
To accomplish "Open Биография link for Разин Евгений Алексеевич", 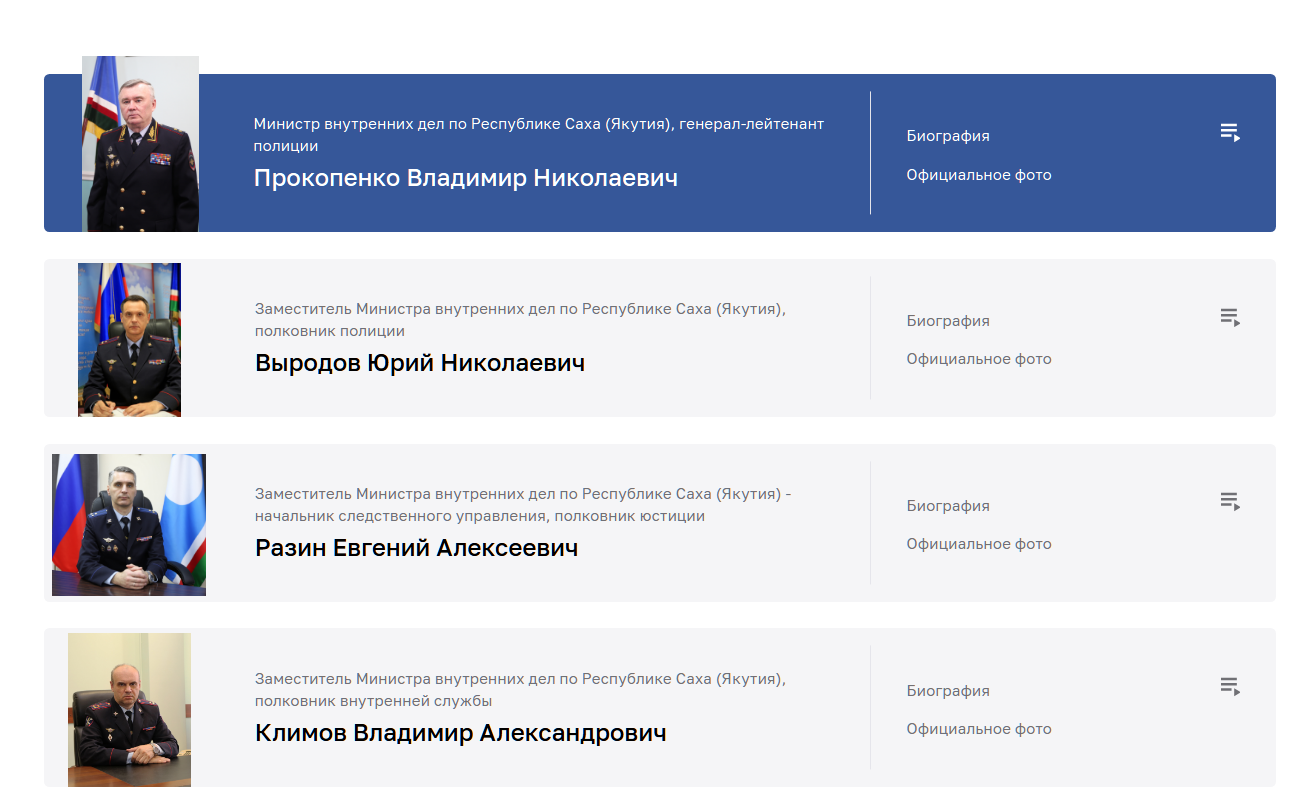I will [x=948, y=506].
